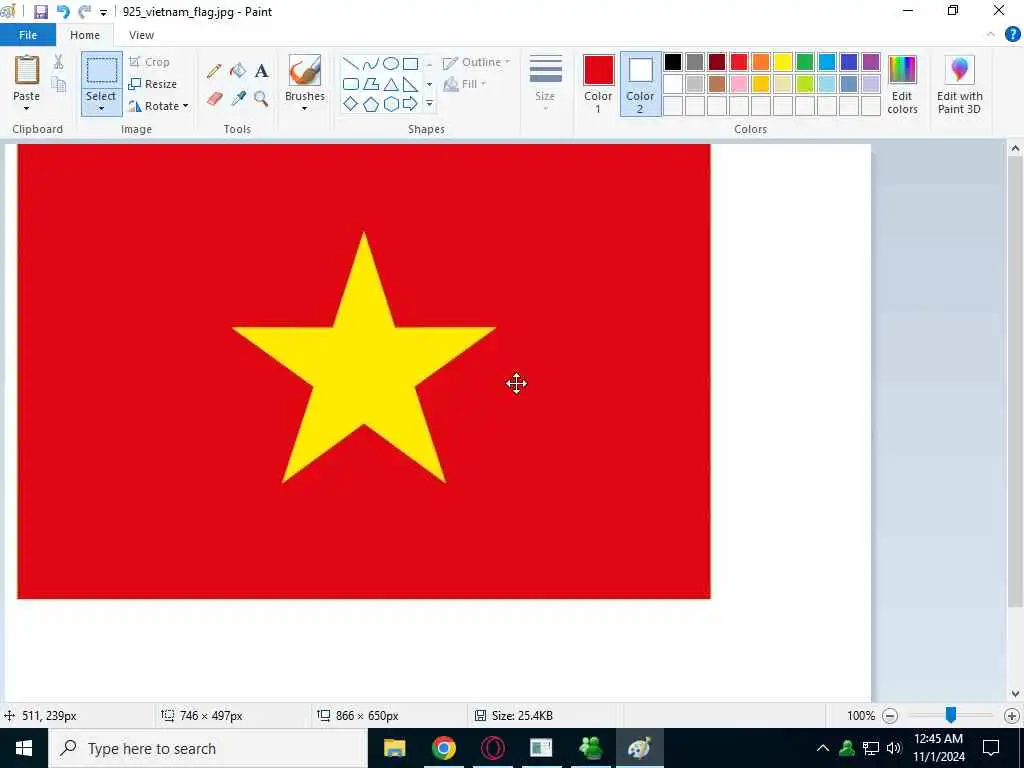The height and width of the screenshot is (768, 1024).
Task: Open the File menu
Action: click(28, 35)
